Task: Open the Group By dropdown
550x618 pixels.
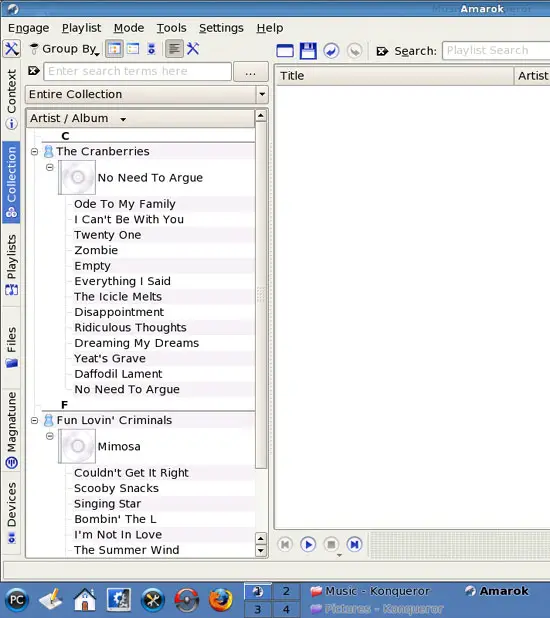Action: (65, 49)
